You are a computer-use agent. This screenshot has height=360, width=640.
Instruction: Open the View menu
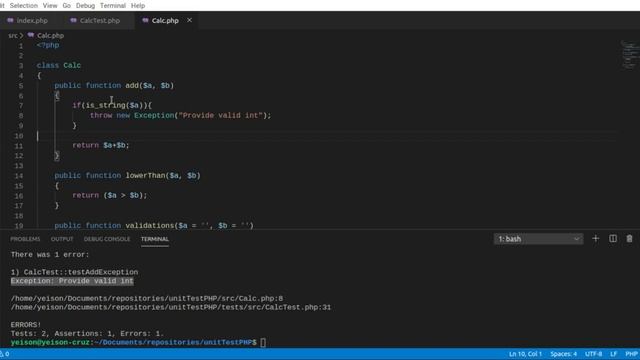(50, 6)
